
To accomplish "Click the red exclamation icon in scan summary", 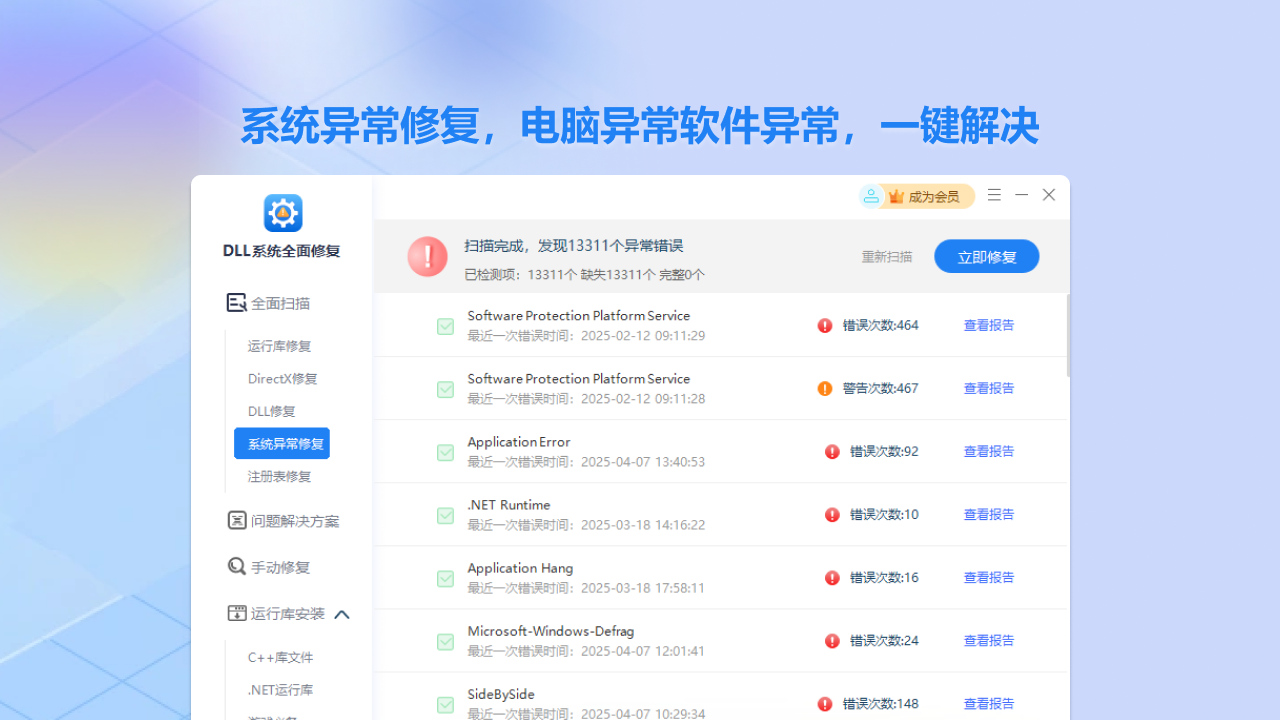I will coord(427,256).
